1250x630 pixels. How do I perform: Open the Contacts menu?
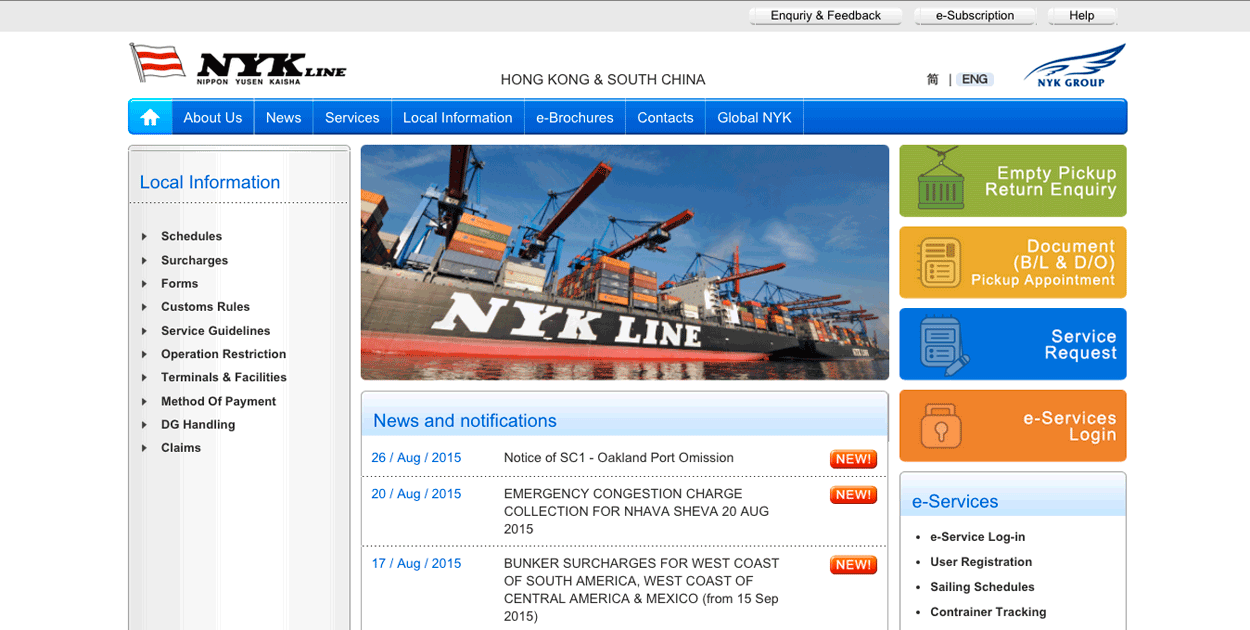point(665,117)
